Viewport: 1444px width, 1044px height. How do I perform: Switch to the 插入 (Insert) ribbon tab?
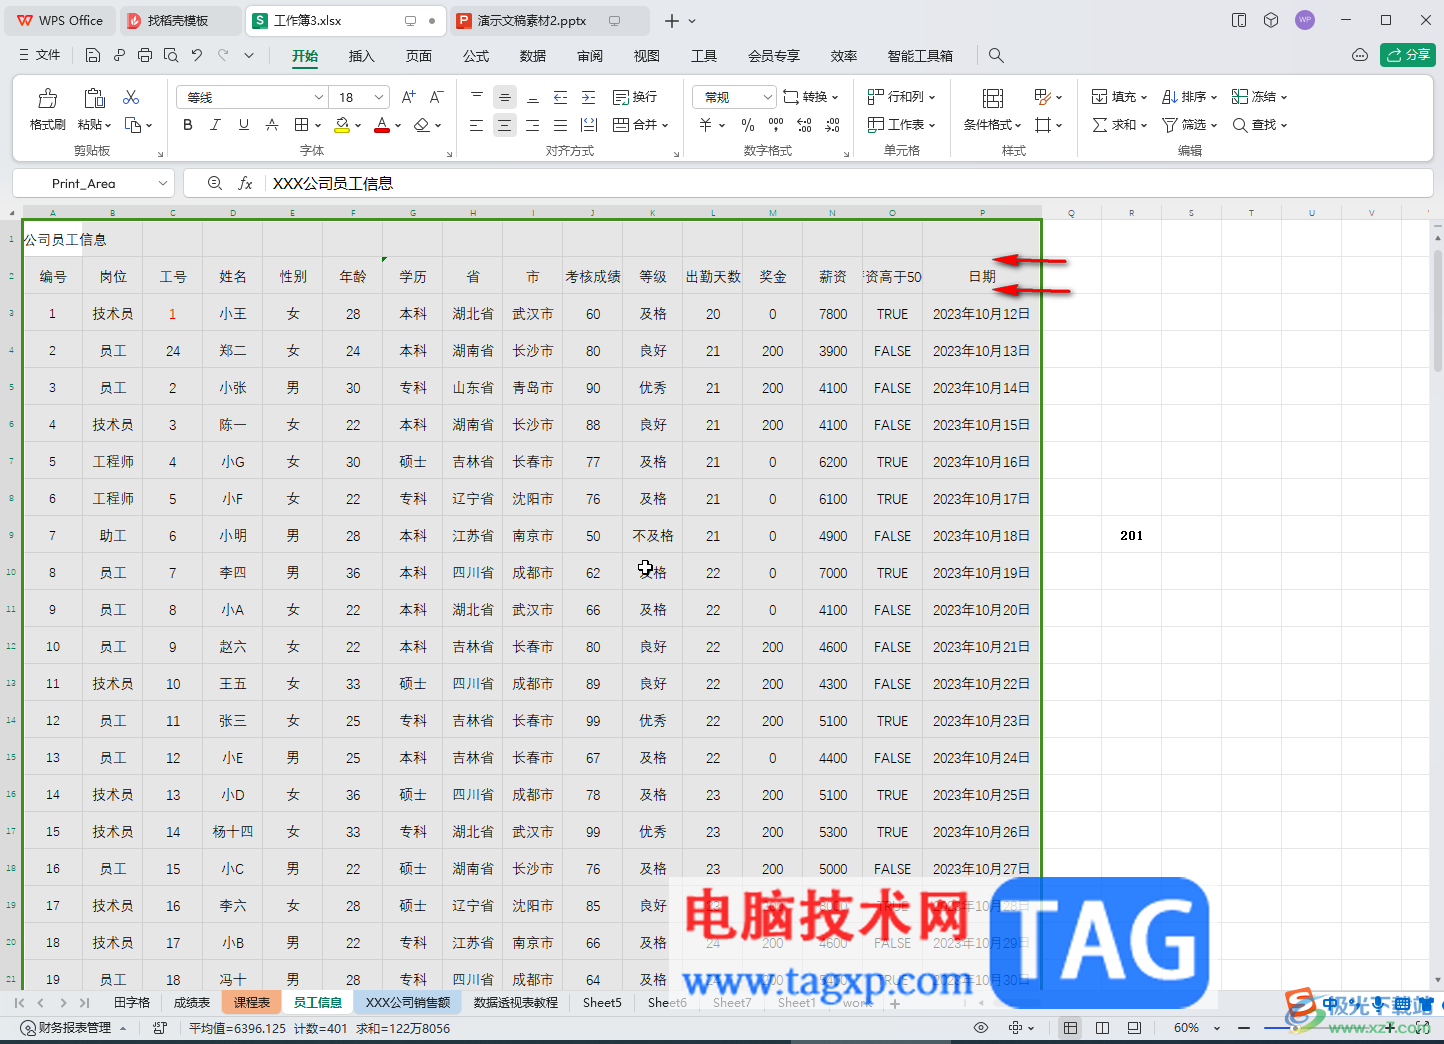tap(361, 56)
